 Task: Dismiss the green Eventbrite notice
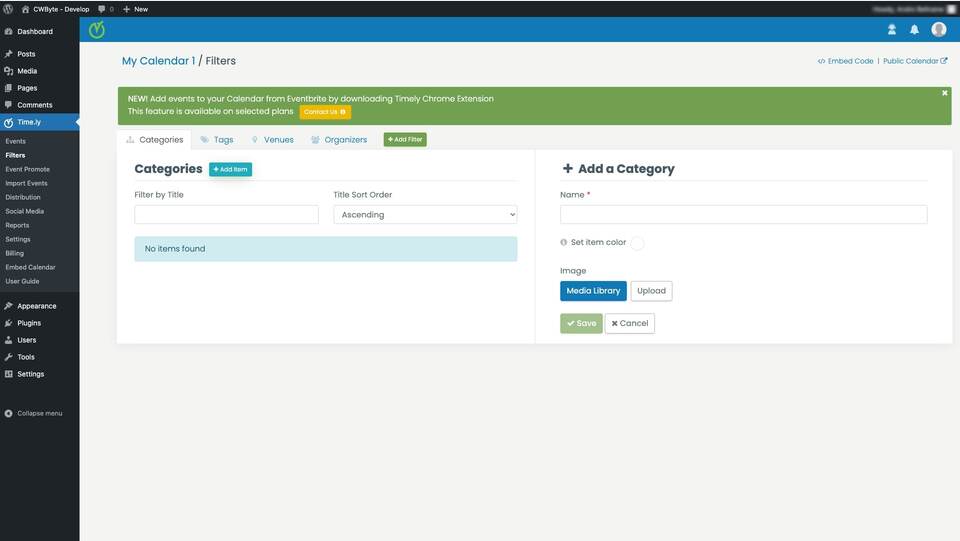[x=945, y=93]
